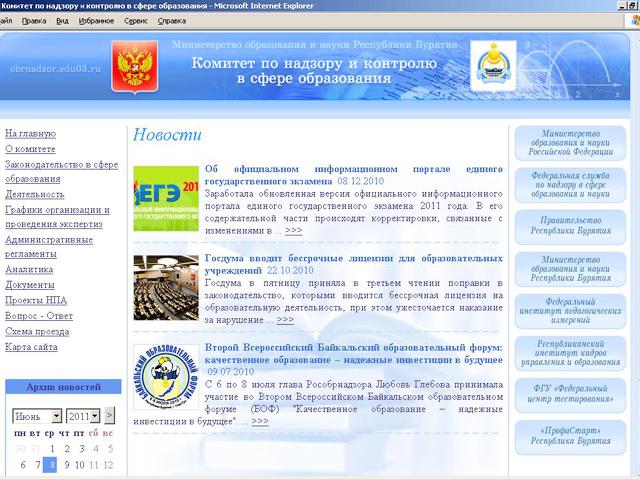Open the Схема проезда link
This screenshot has width=640, height=480.
pyautogui.click(x=37, y=331)
